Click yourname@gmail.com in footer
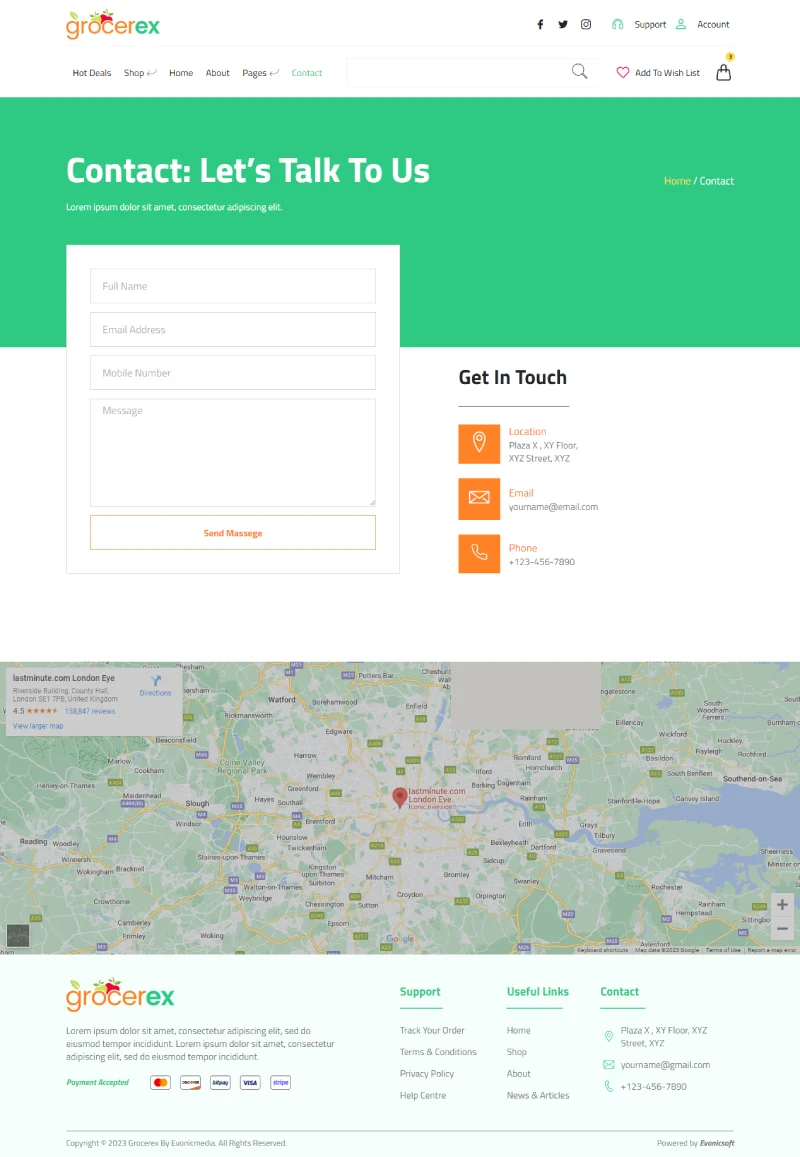Screen dimensions: 800x1157 [665, 1065]
